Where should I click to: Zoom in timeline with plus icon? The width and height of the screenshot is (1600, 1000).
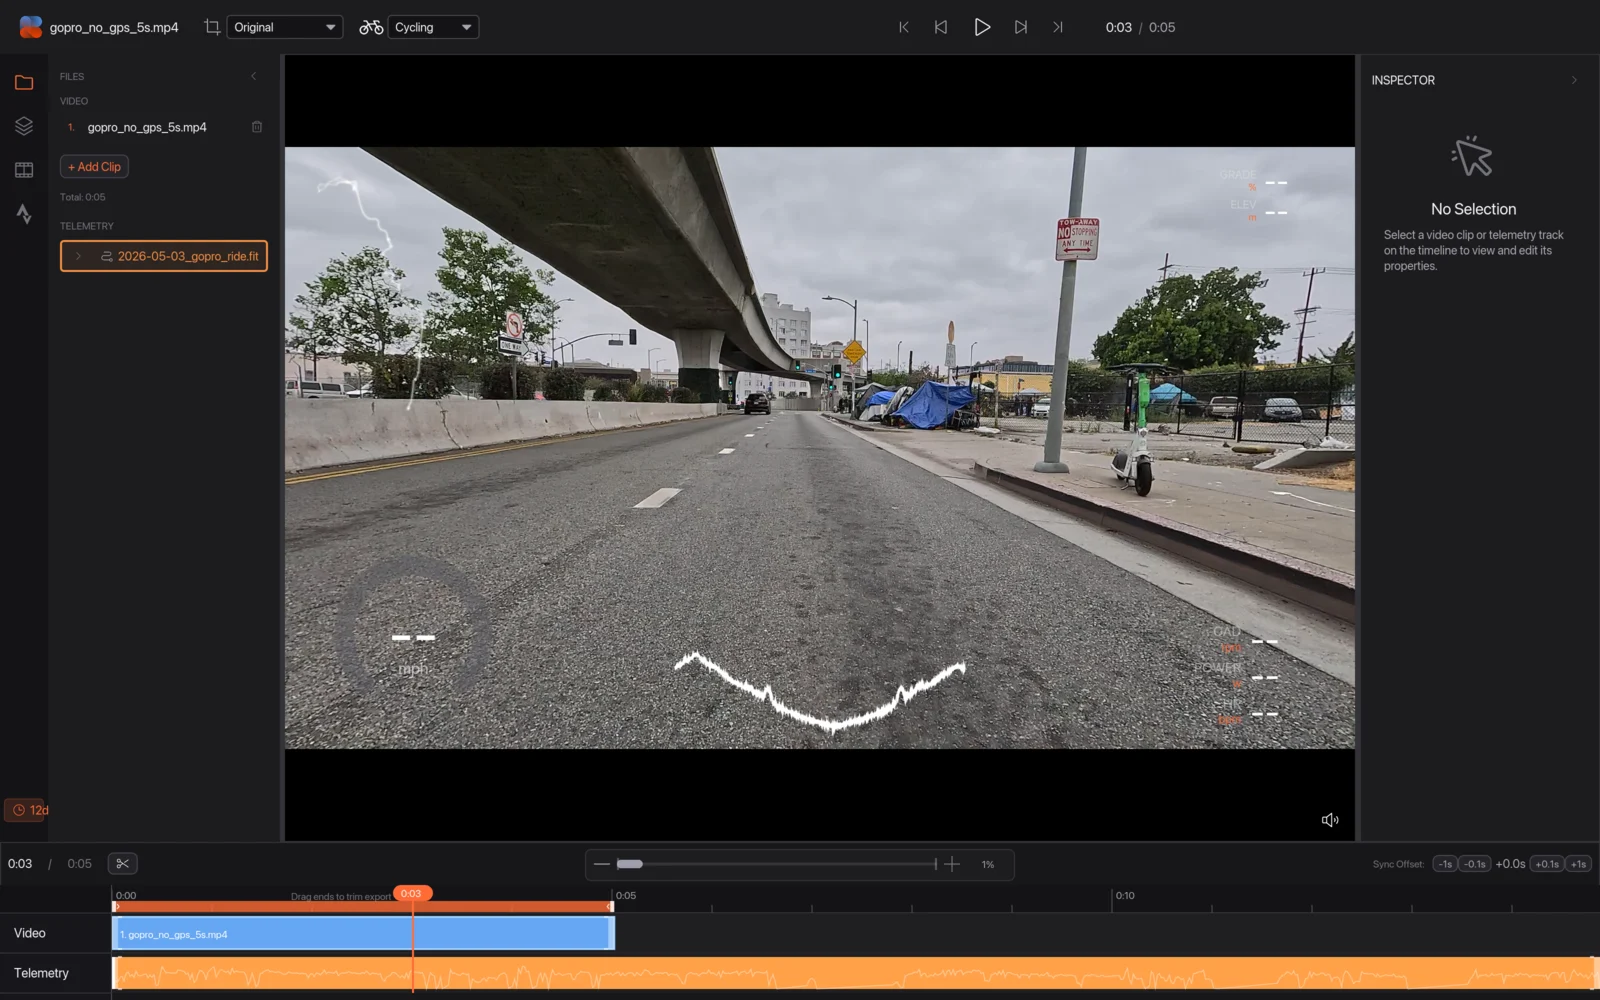pyautogui.click(x=952, y=864)
